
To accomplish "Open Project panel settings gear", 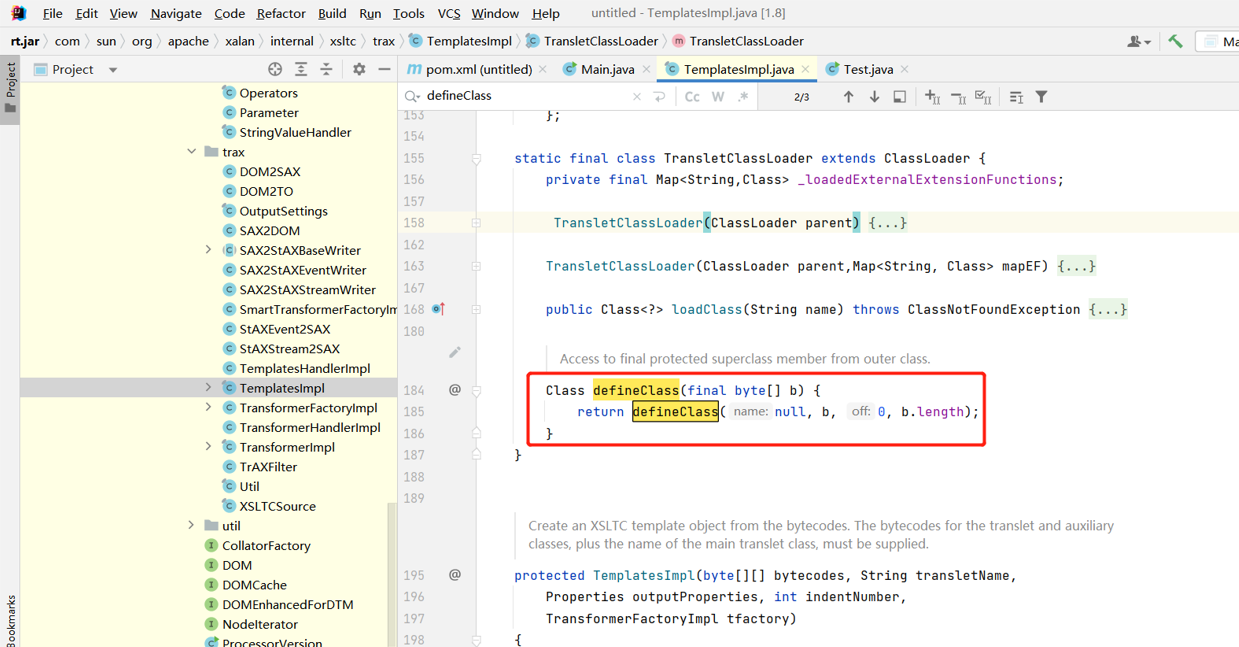I will coord(357,68).
